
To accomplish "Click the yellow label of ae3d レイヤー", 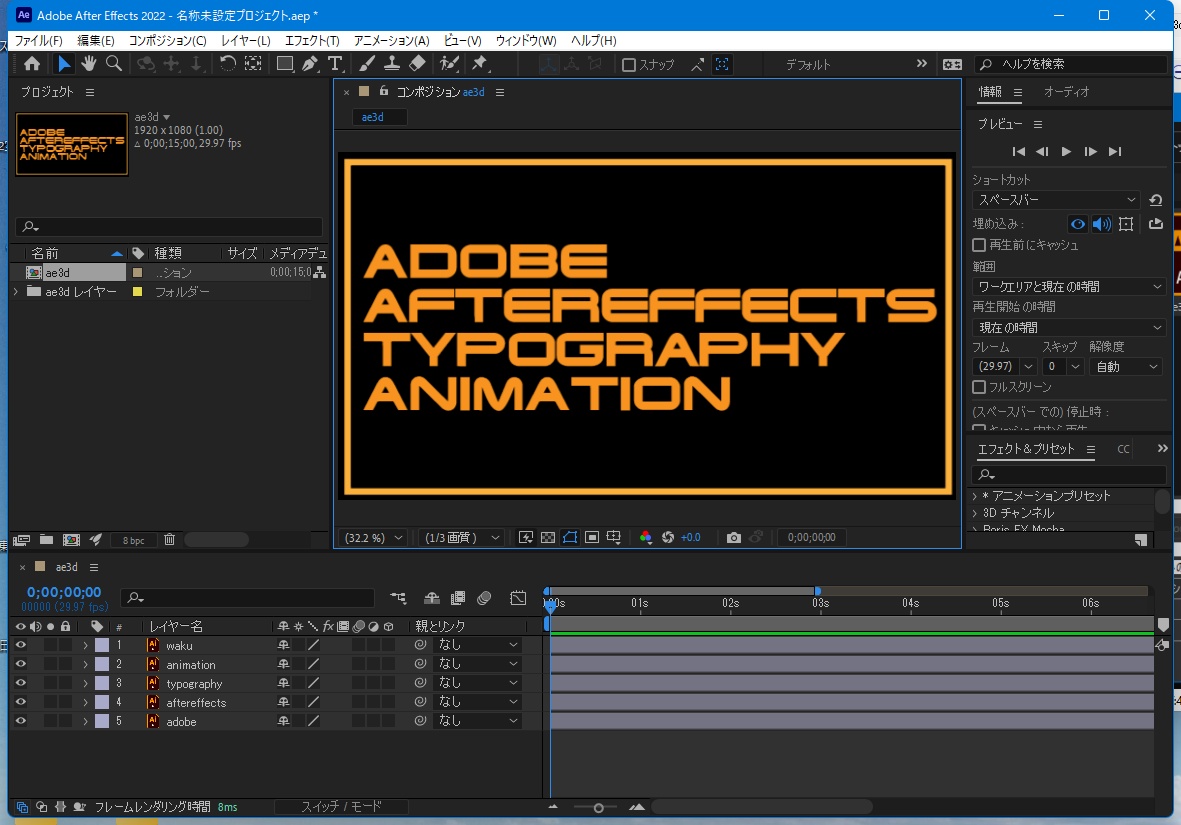I will pos(137,292).
